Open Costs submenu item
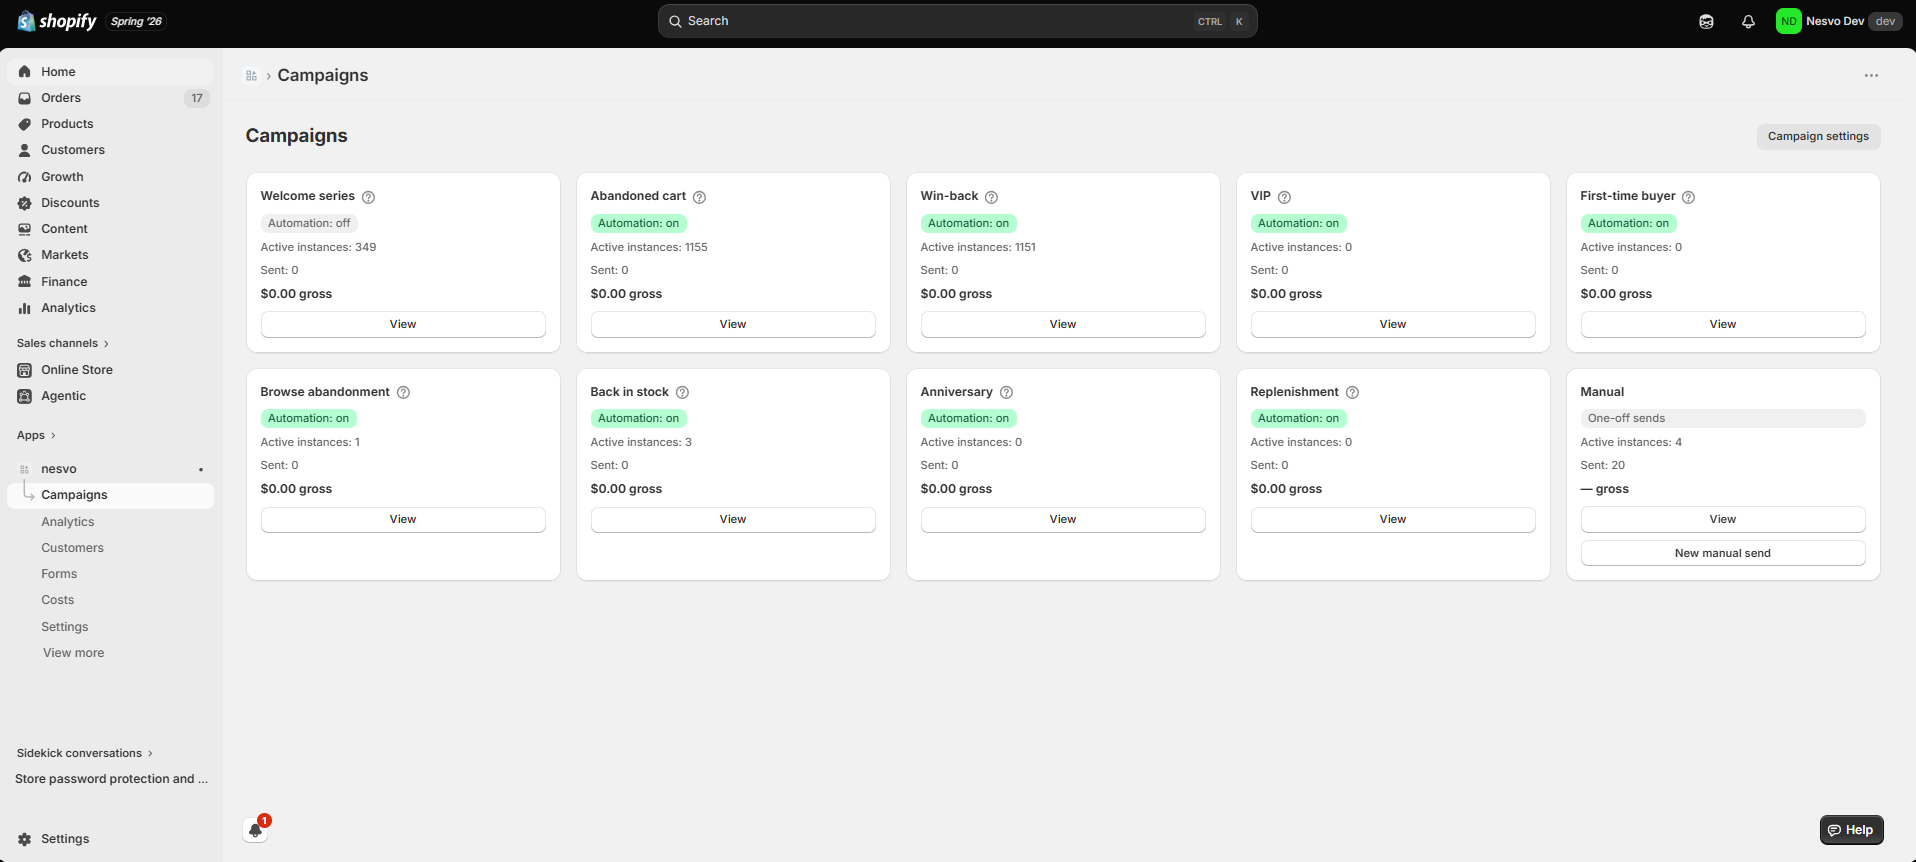1916x862 pixels. [57, 600]
